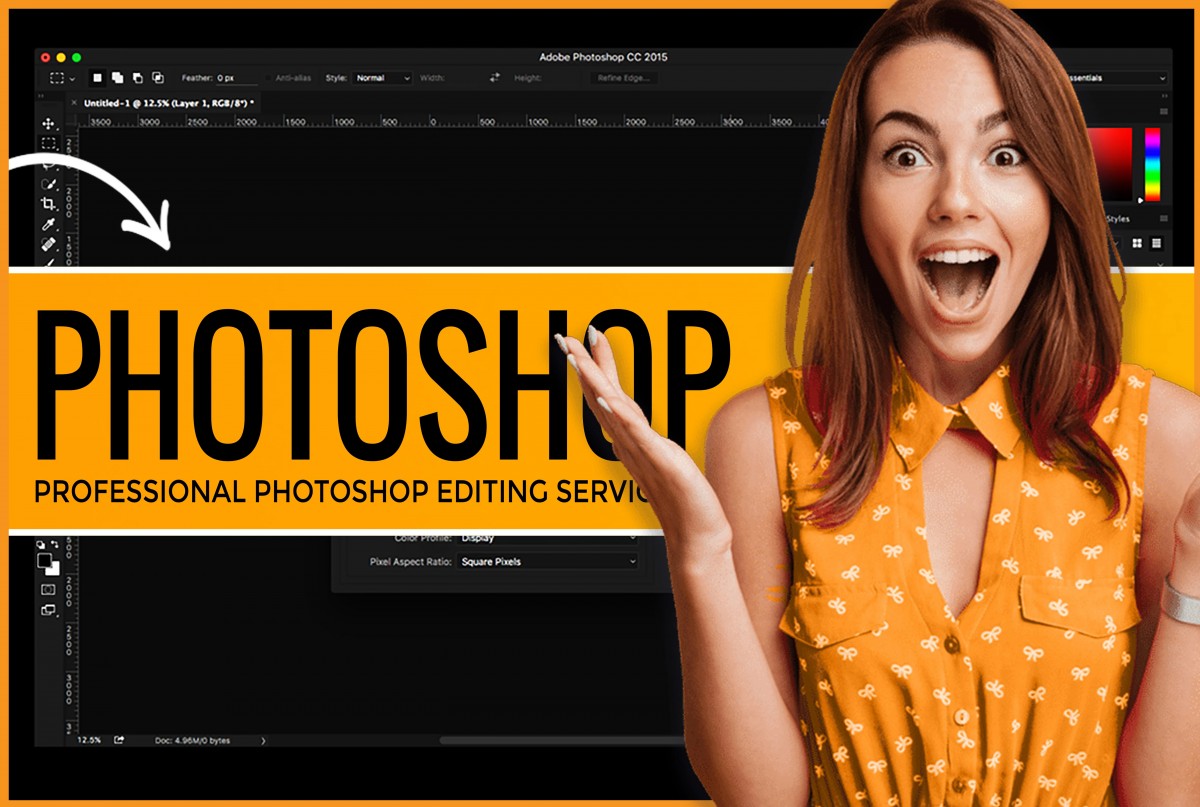Viewport: 1200px width, 807px height.
Task: Change screen mode icon in toolbar
Action: coord(48,610)
